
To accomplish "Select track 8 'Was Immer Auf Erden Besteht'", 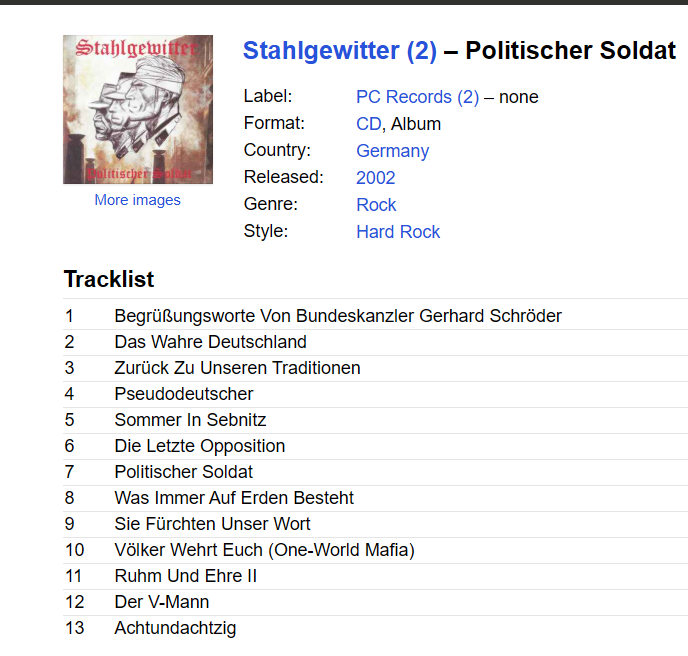I will click(234, 498).
